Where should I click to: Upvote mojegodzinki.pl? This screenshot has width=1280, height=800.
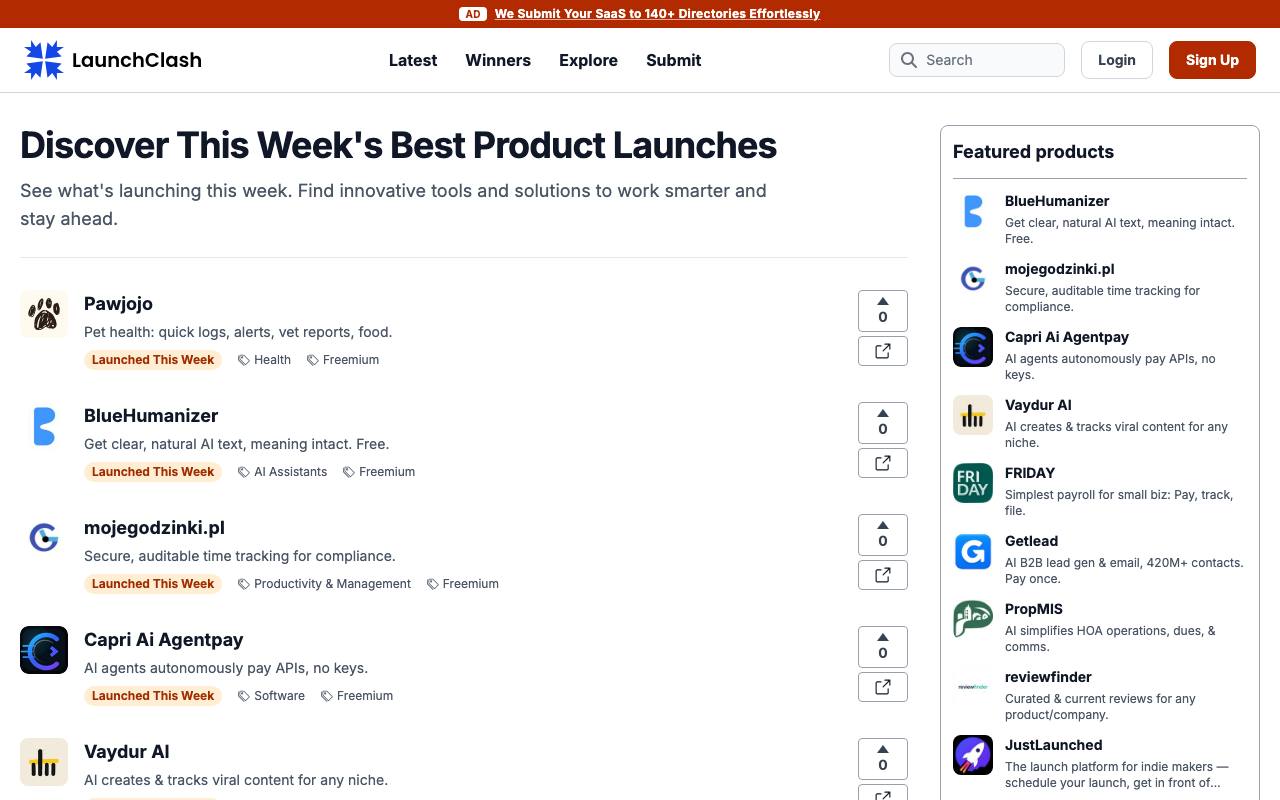[x=883, y=534]
